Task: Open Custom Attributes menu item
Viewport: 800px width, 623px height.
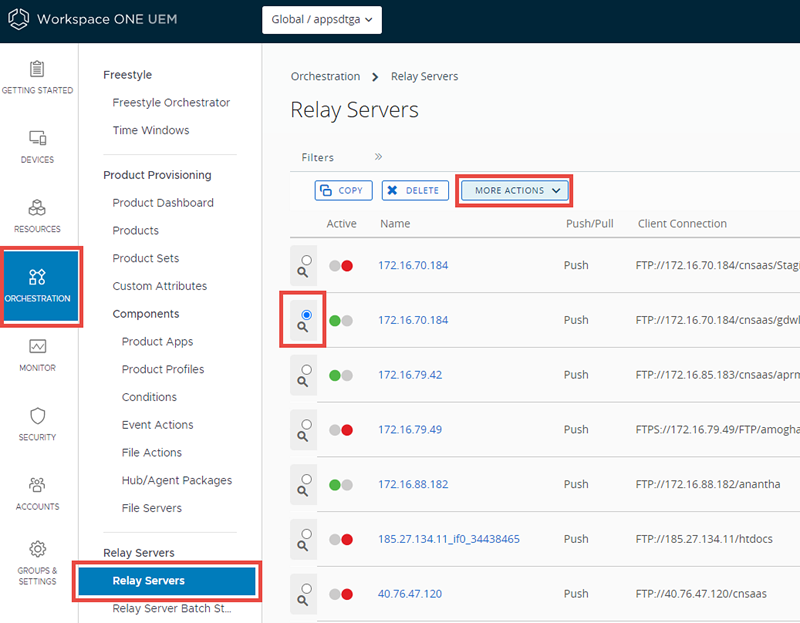Action: 160,286
